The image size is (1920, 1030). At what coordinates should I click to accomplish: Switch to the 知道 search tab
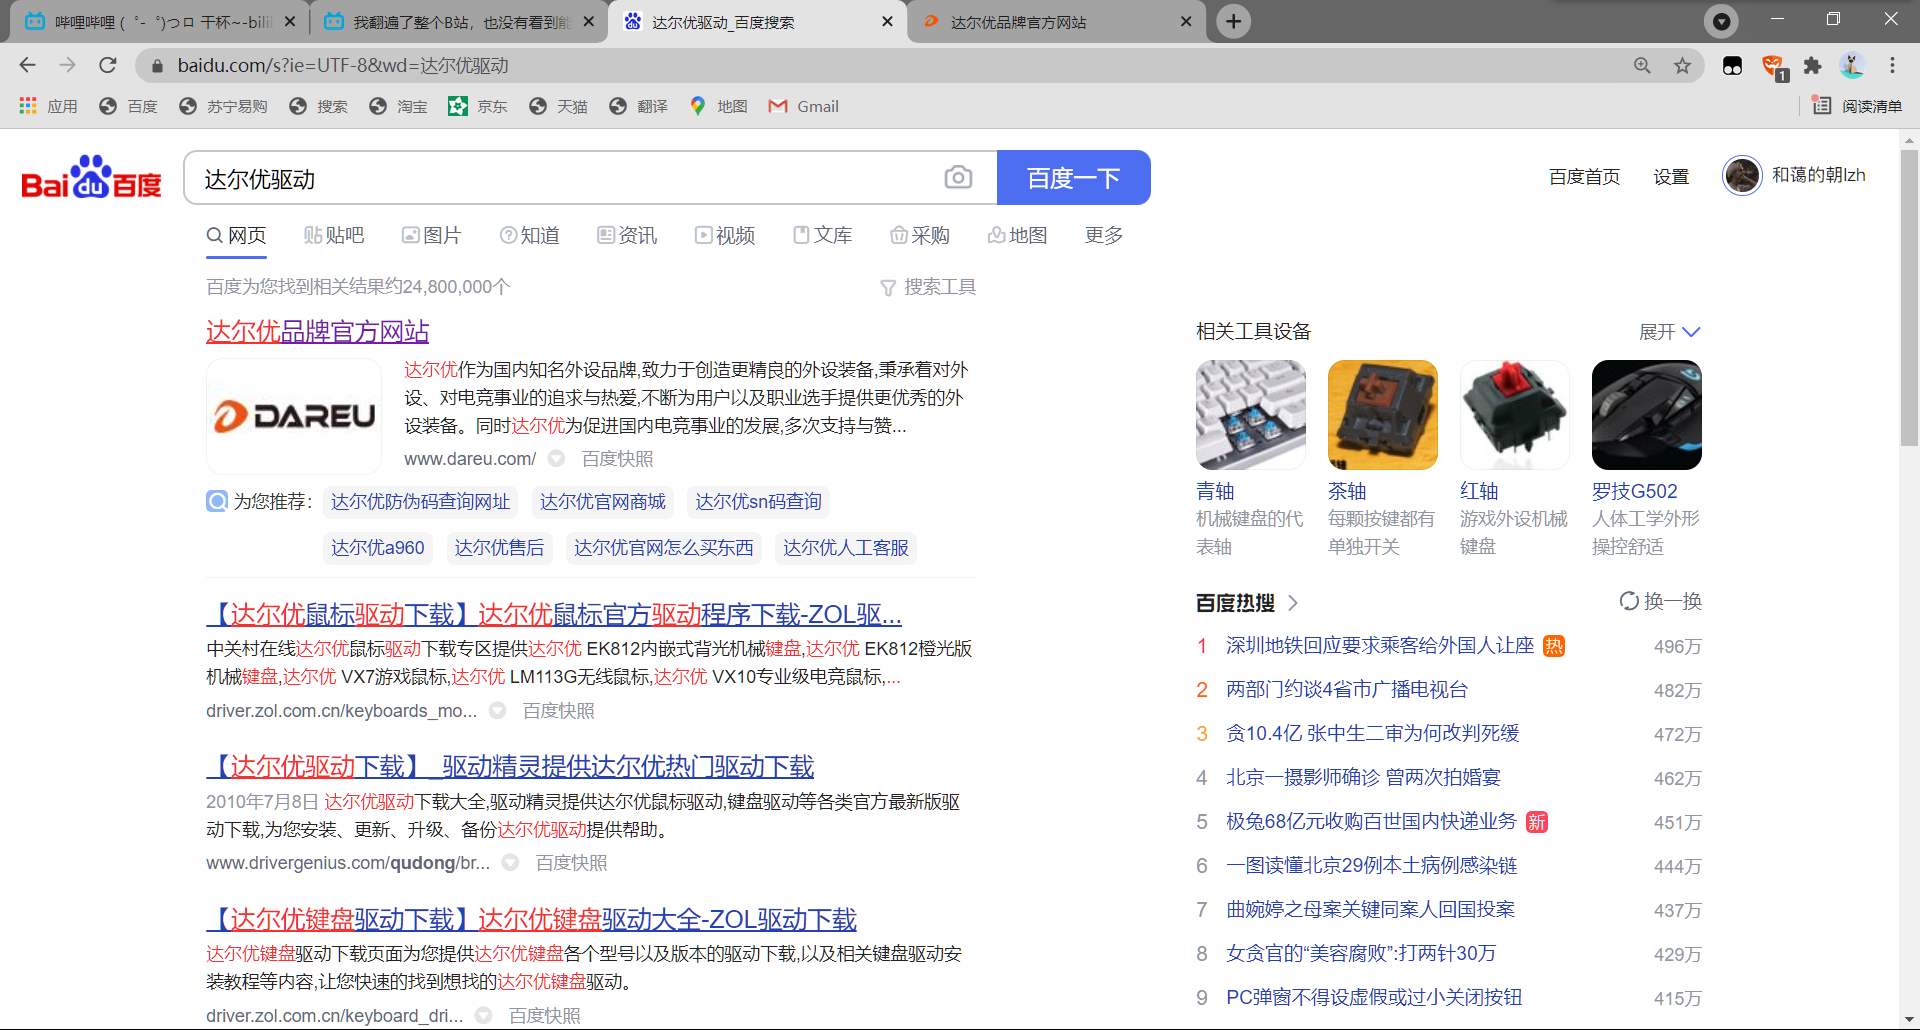point(530,235)
